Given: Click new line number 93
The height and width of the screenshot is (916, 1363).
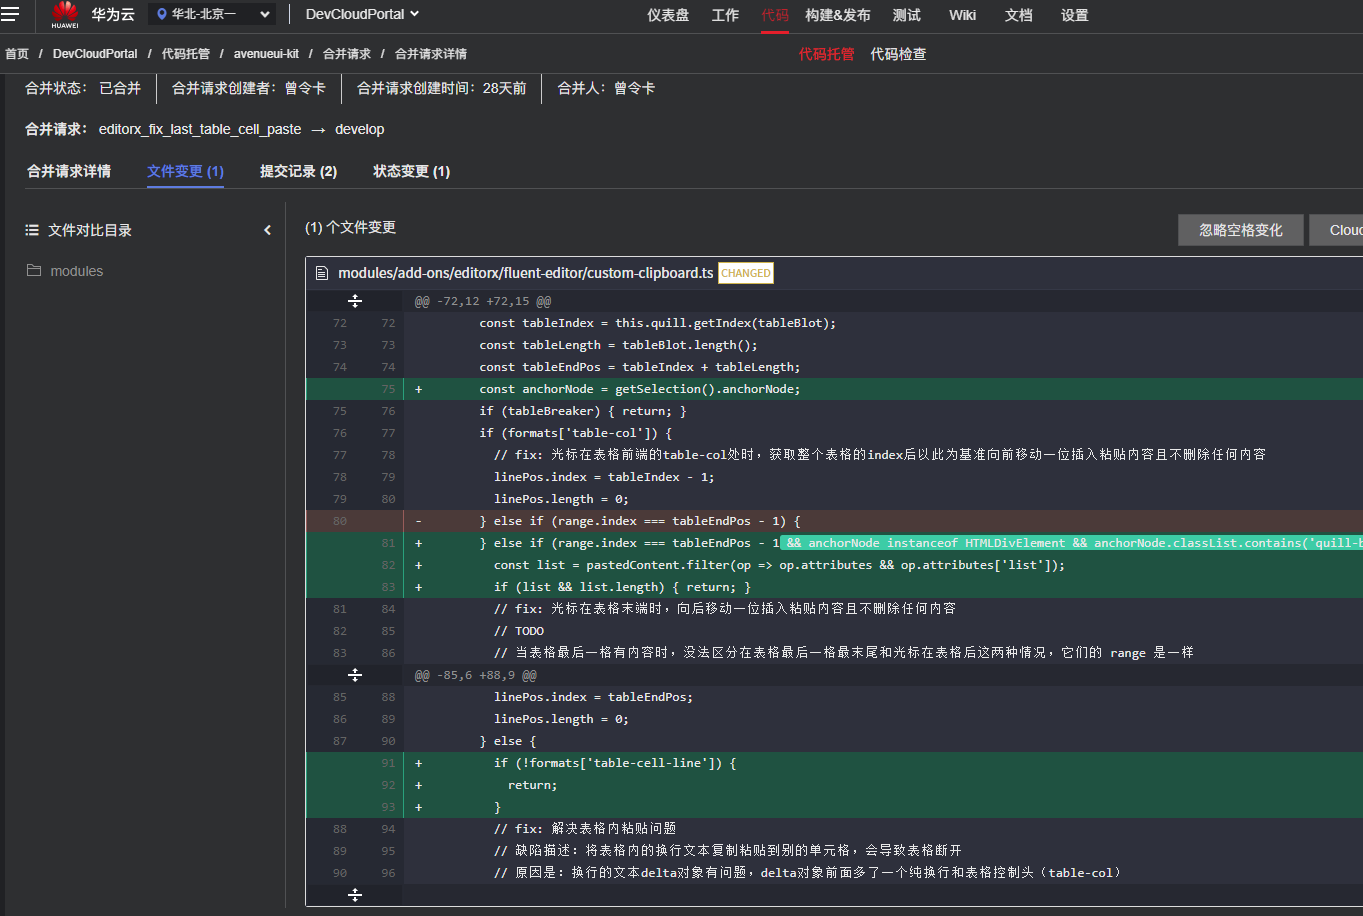Looking at the screenshot, I should point(388,807).
